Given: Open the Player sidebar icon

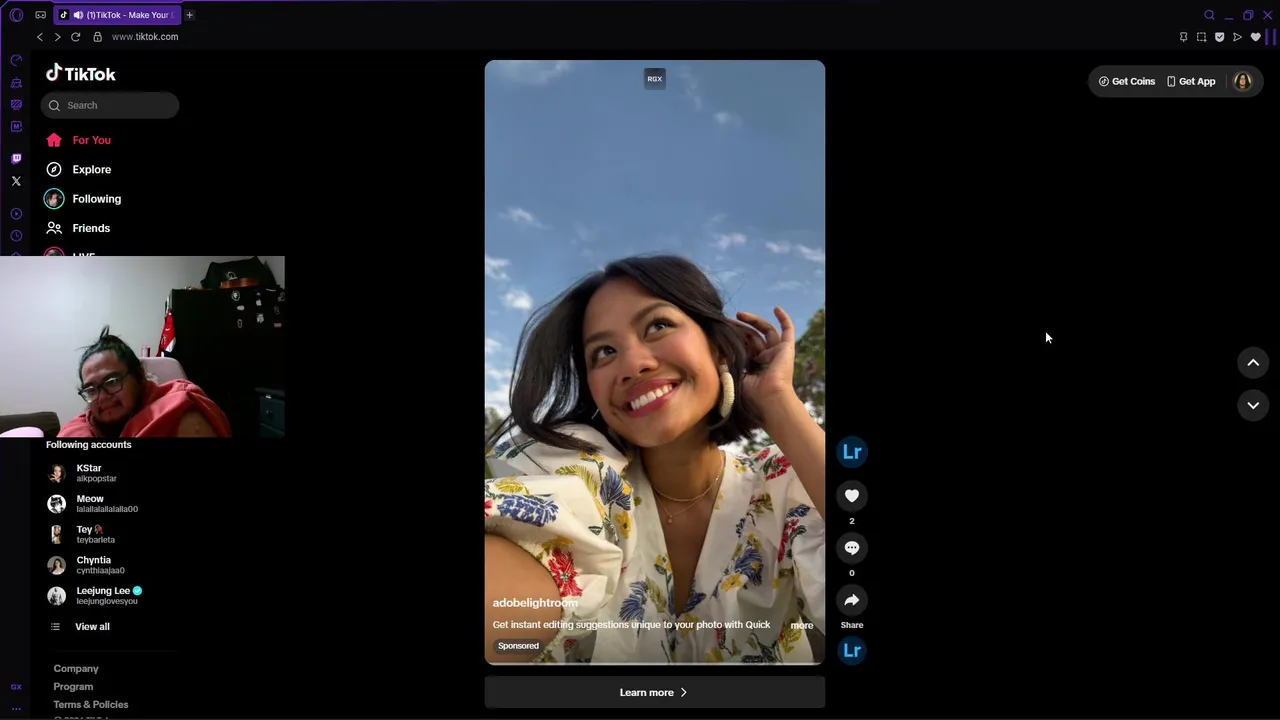Looking at the screenshot, I should [x=16, y=214].
